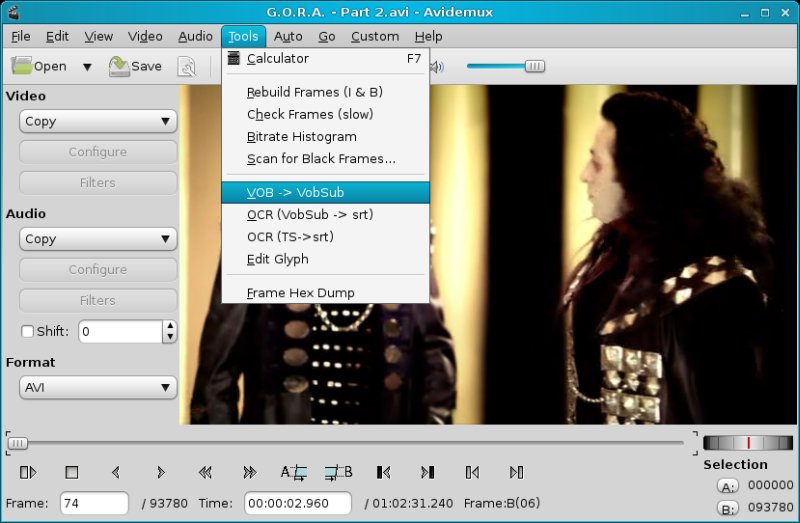This screenshot has width=800, height=523.
Task: Click the selection A: button
Action: pyautogui.click(x=728, y=486)
